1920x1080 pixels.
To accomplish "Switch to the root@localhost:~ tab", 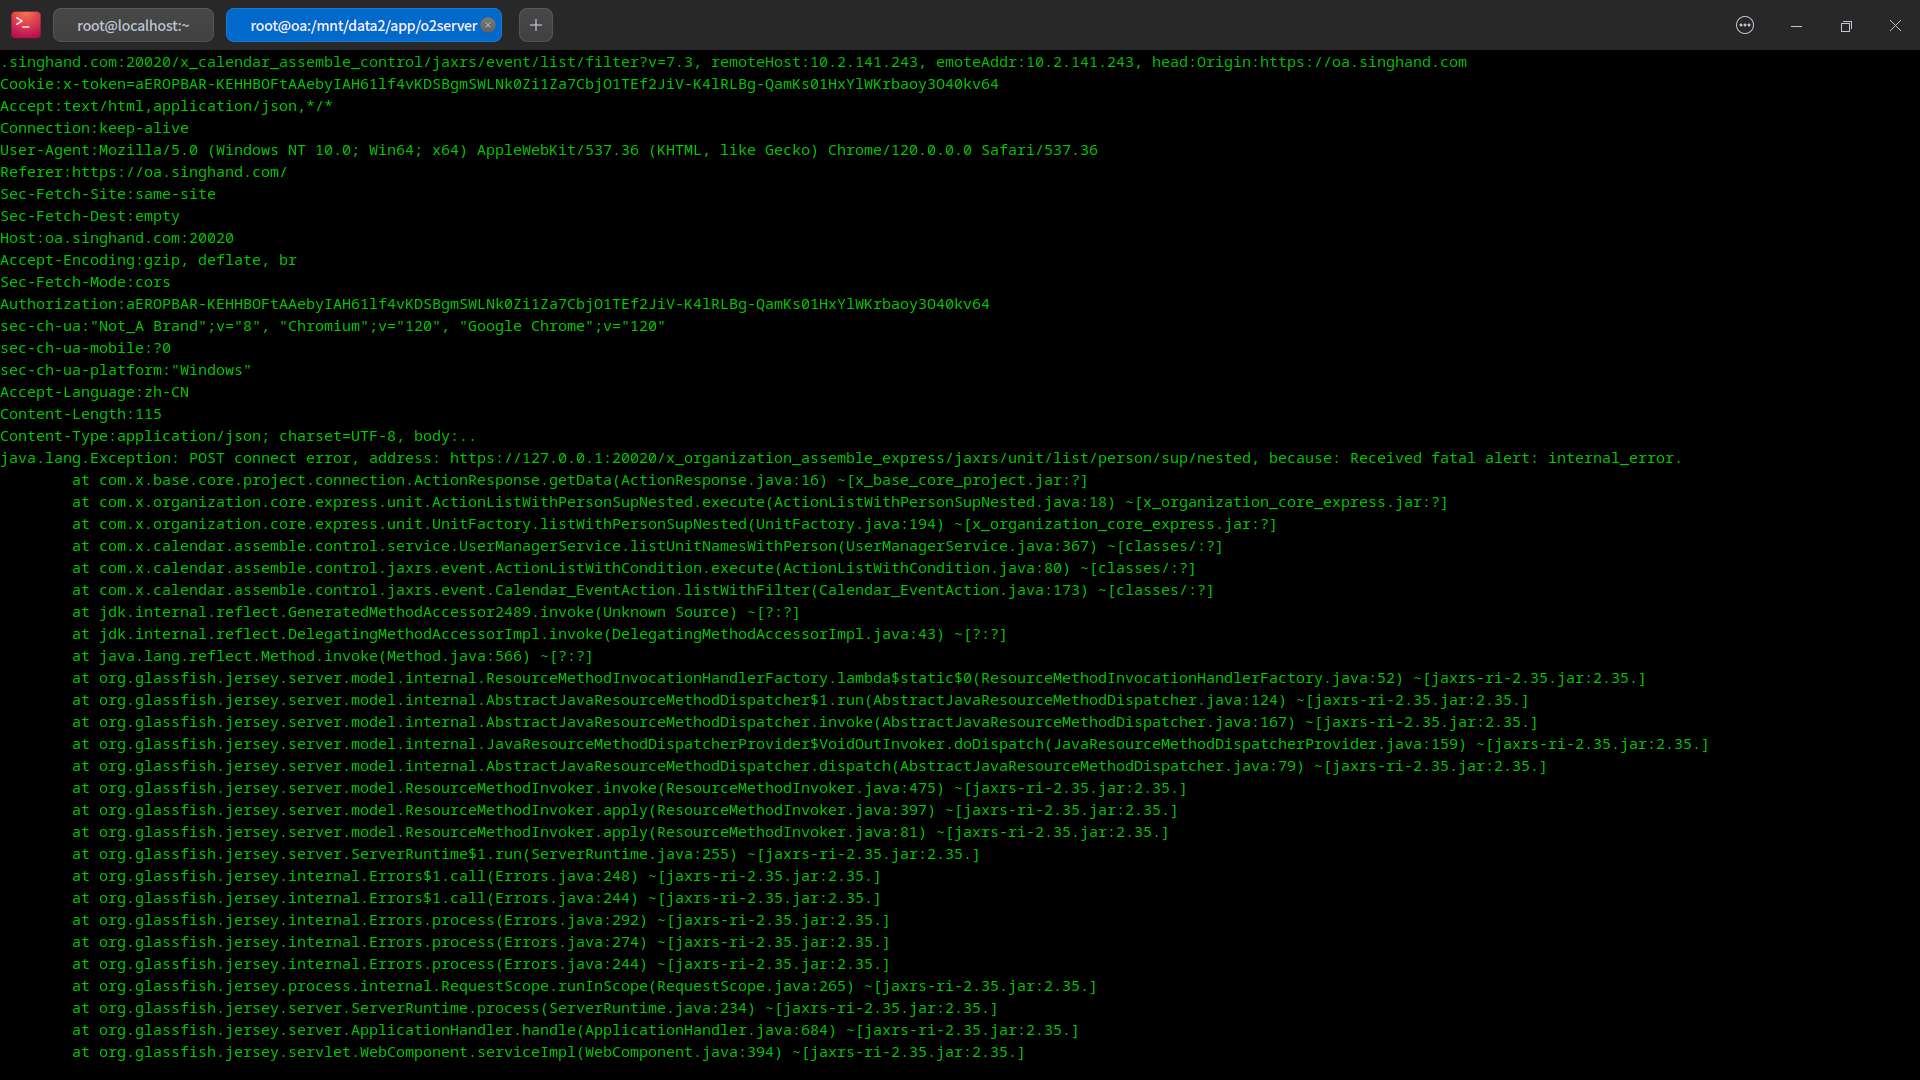I will (x=133, y=26).
